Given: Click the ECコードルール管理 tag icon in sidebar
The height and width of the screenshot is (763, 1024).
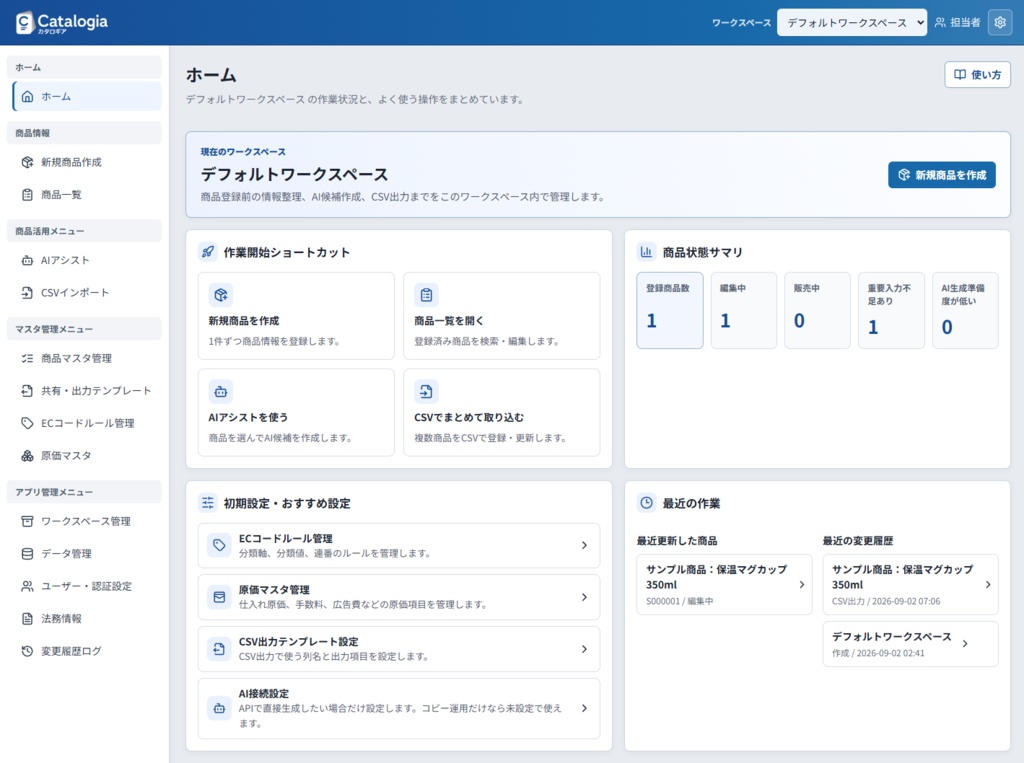Looking at the screenshot, I should click(27, 423).
